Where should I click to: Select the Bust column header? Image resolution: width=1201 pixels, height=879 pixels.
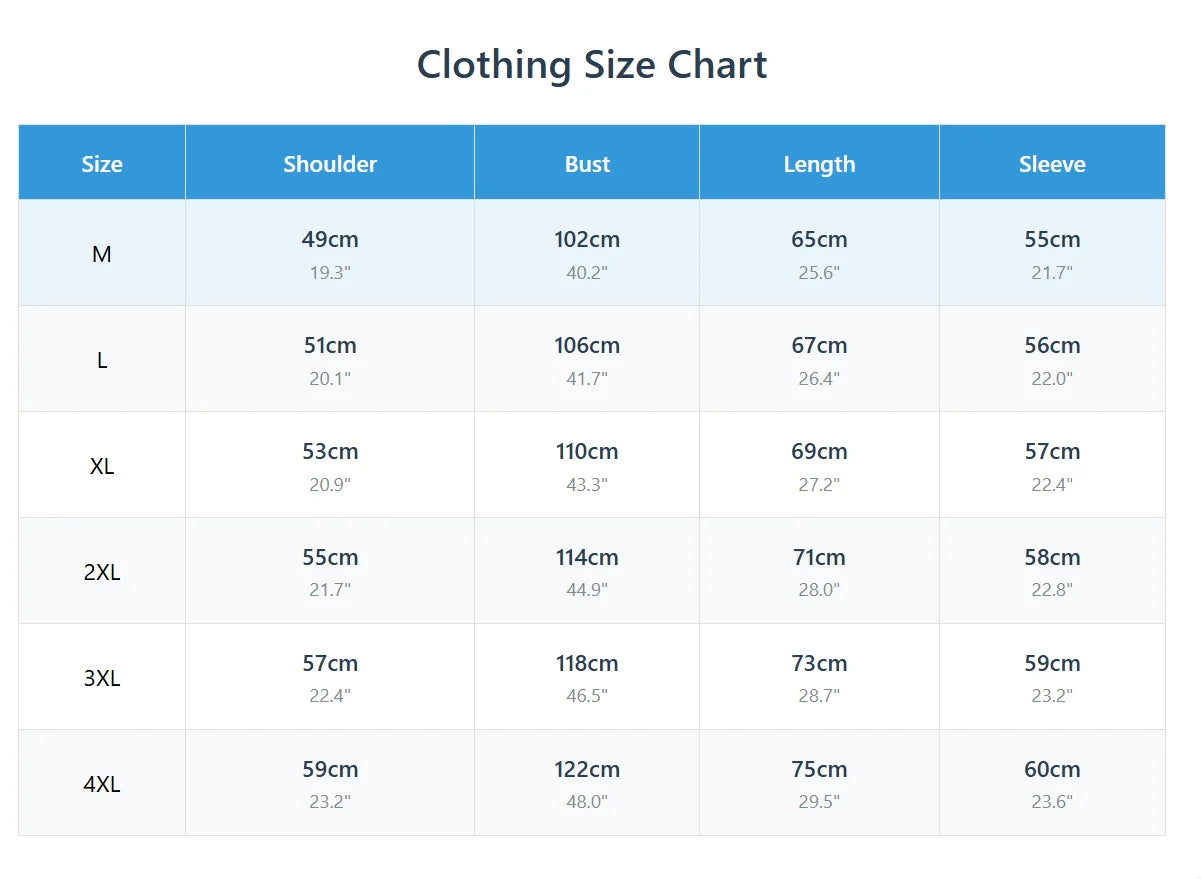coord(587,164)
